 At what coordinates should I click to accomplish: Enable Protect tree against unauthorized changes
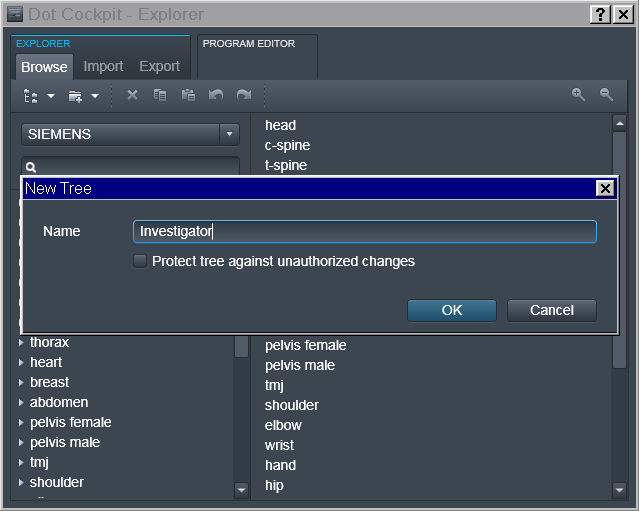click(140, 261)
